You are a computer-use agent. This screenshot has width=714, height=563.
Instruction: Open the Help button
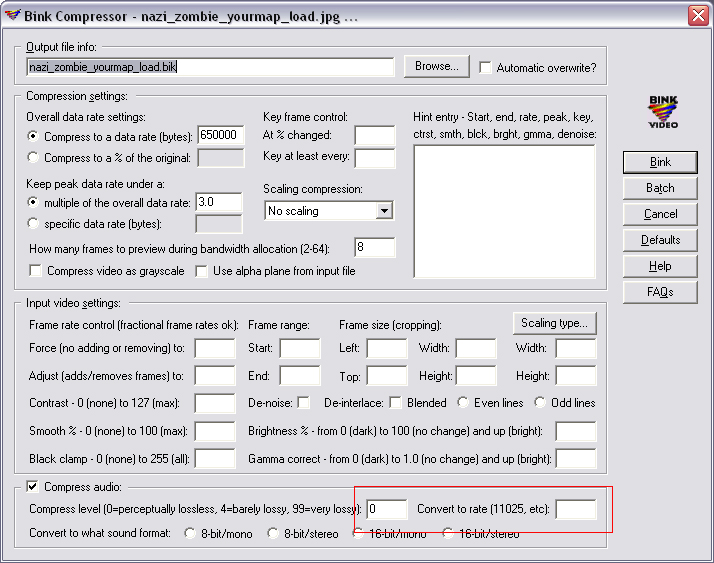[x=660, y=266]
